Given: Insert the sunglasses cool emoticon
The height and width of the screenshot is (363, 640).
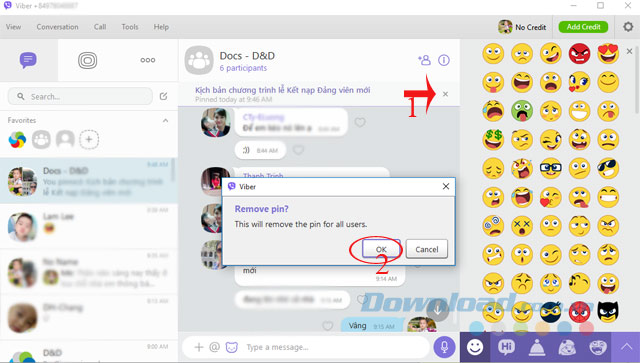Looking at the screenshot, I should pyautogui.click(x=608, y=168).
